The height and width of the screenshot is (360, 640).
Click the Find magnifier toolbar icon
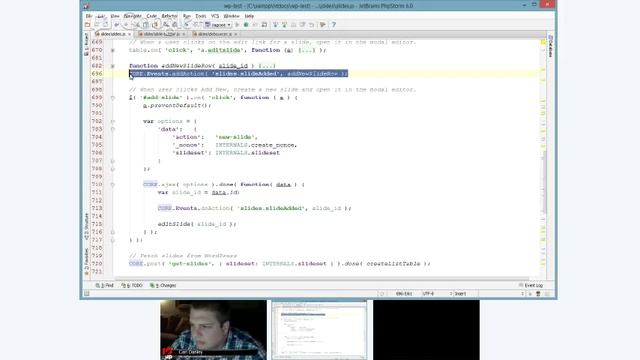point(166,25)
